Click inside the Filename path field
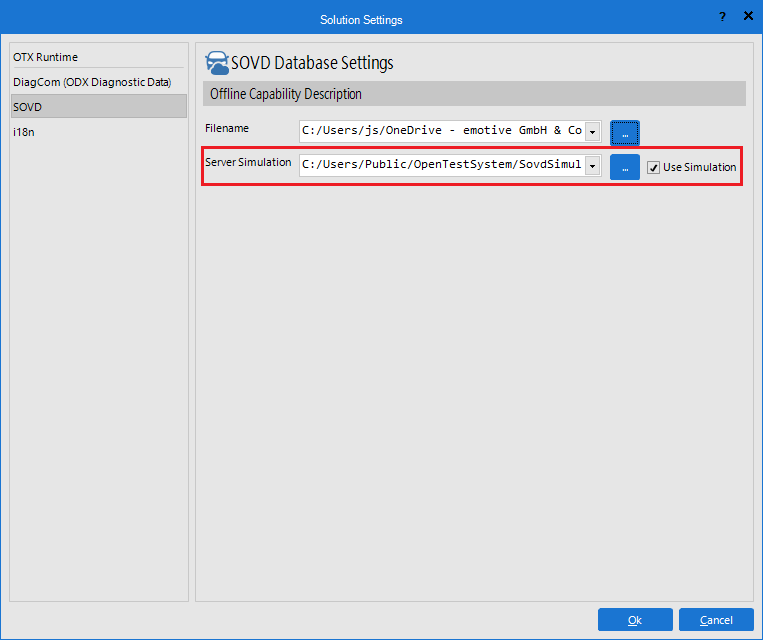 [x=441, y=131]
